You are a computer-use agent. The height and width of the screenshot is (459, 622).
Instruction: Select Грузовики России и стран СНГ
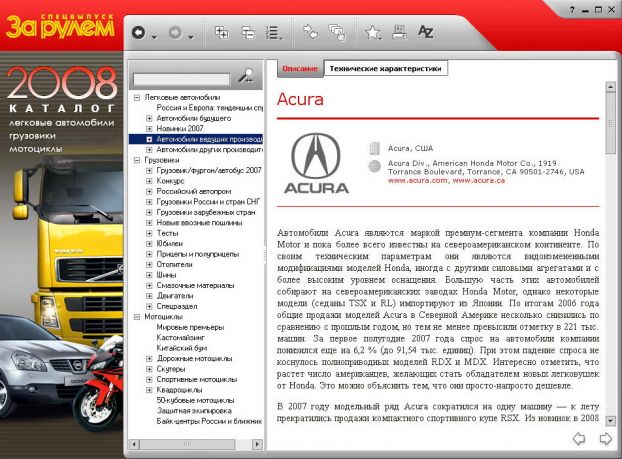tap(208, 202)
